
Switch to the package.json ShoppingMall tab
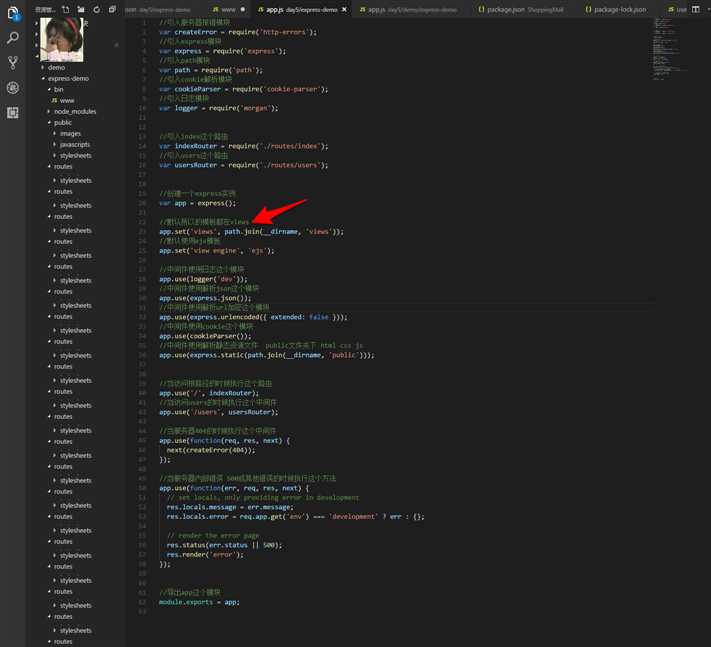pos(521,9)
